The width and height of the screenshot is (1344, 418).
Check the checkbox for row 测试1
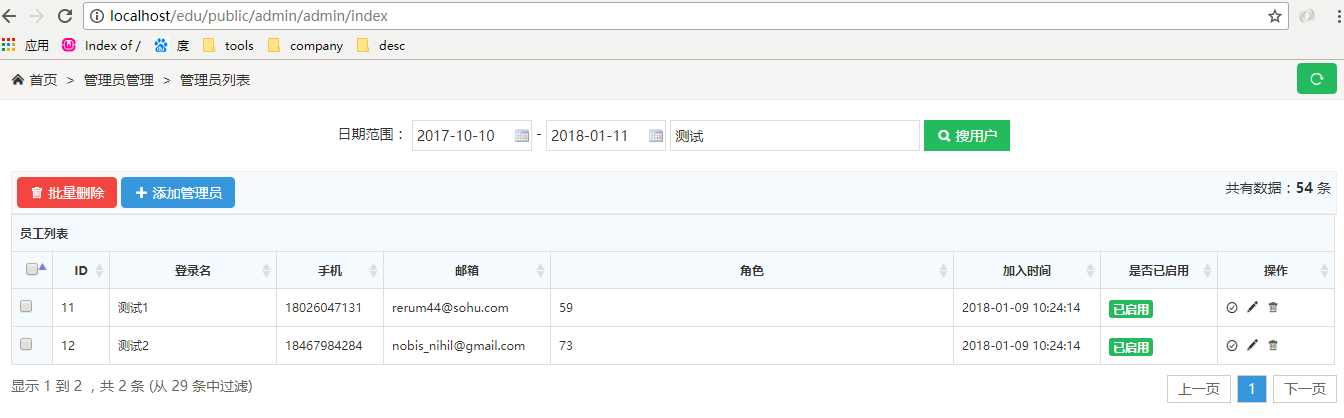[x=26, y=307]
